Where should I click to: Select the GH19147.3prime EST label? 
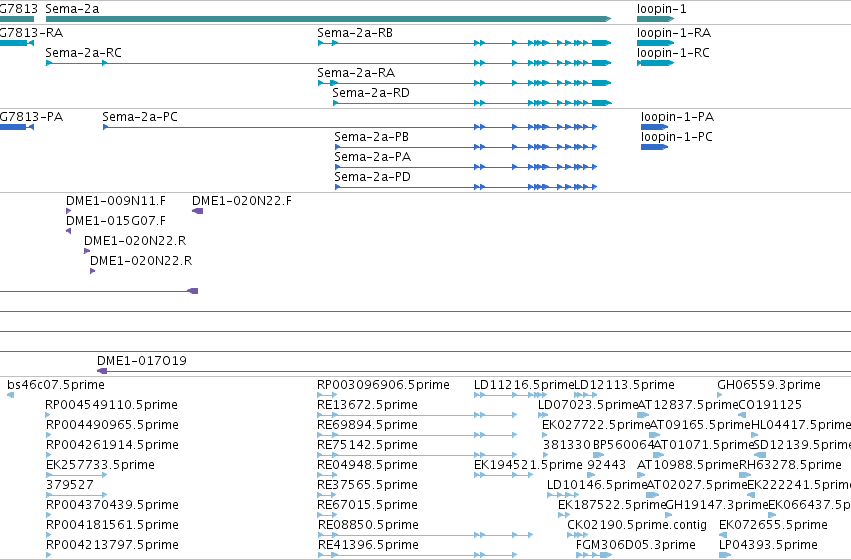tap(717, 505)
